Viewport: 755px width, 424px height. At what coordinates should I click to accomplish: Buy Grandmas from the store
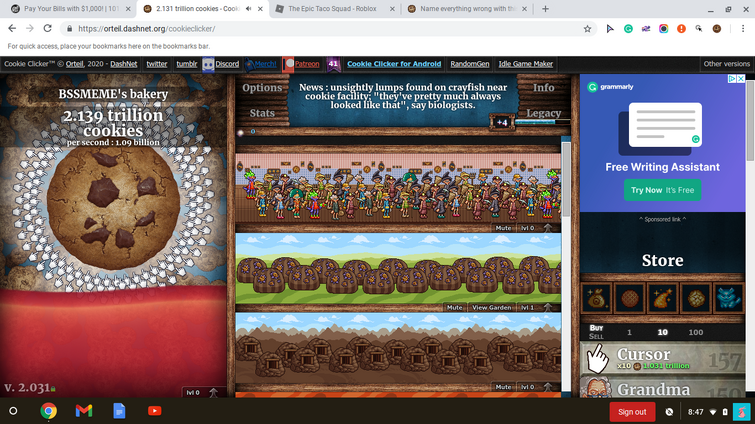[663, 387]
